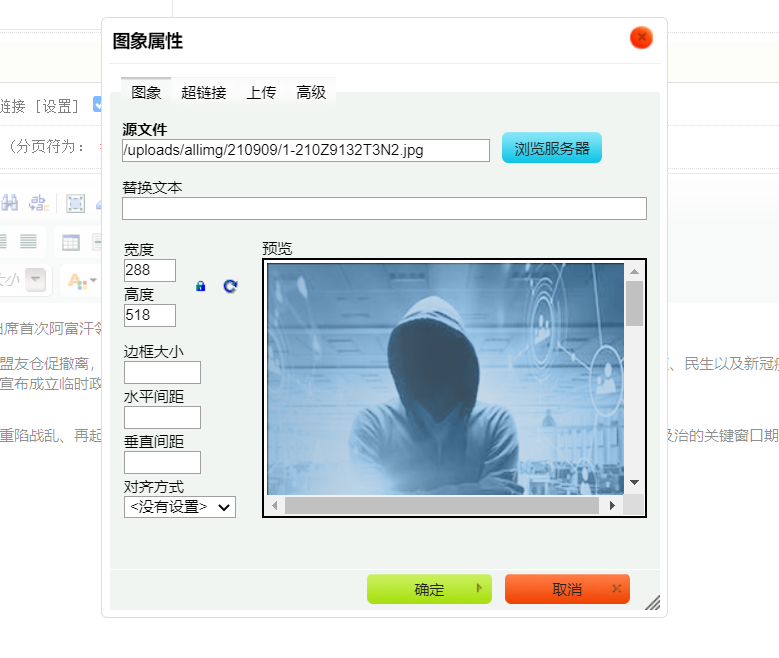The width and height of the screenshot is (779, 658).
Task: Confirm with the green 确定 button
Action: click(x=429, y=589)
